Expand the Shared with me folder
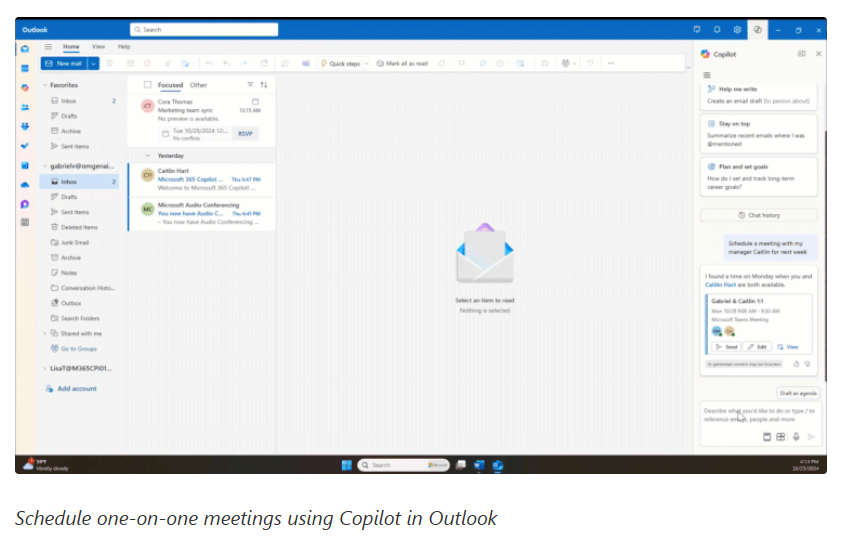 tap(45, 334)
